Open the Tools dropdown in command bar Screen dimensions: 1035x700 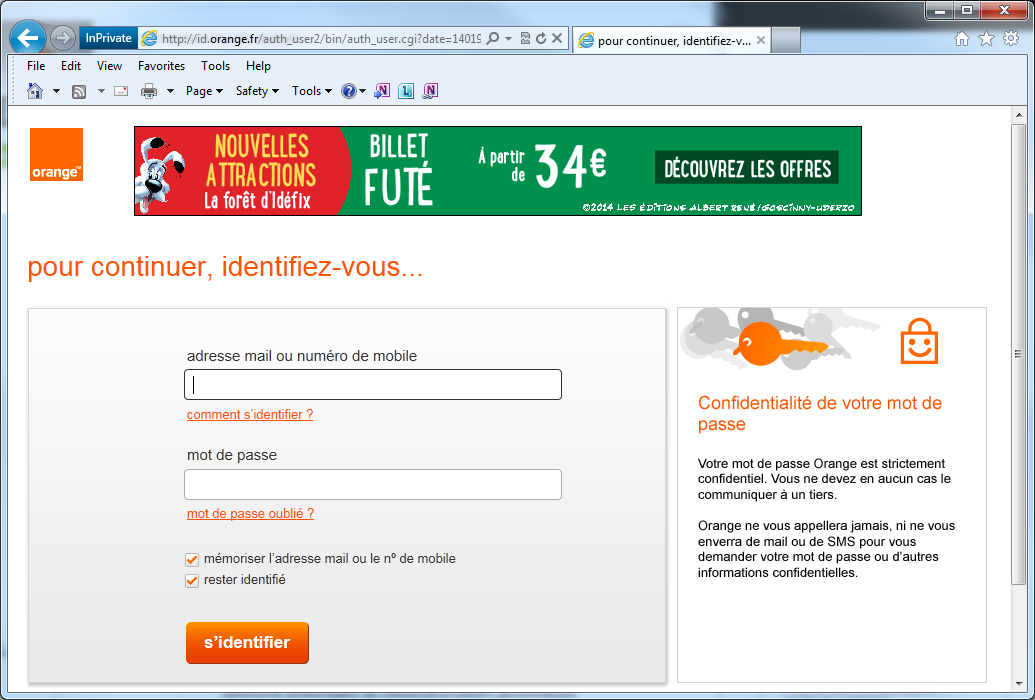point(312,91)
